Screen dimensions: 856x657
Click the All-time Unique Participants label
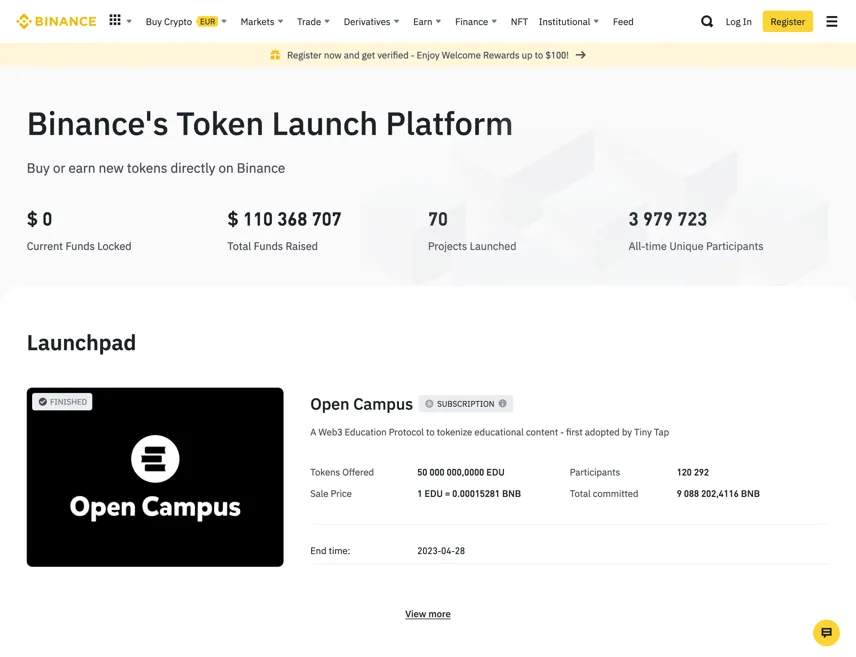pyautogui.click(x=696, y=246)
